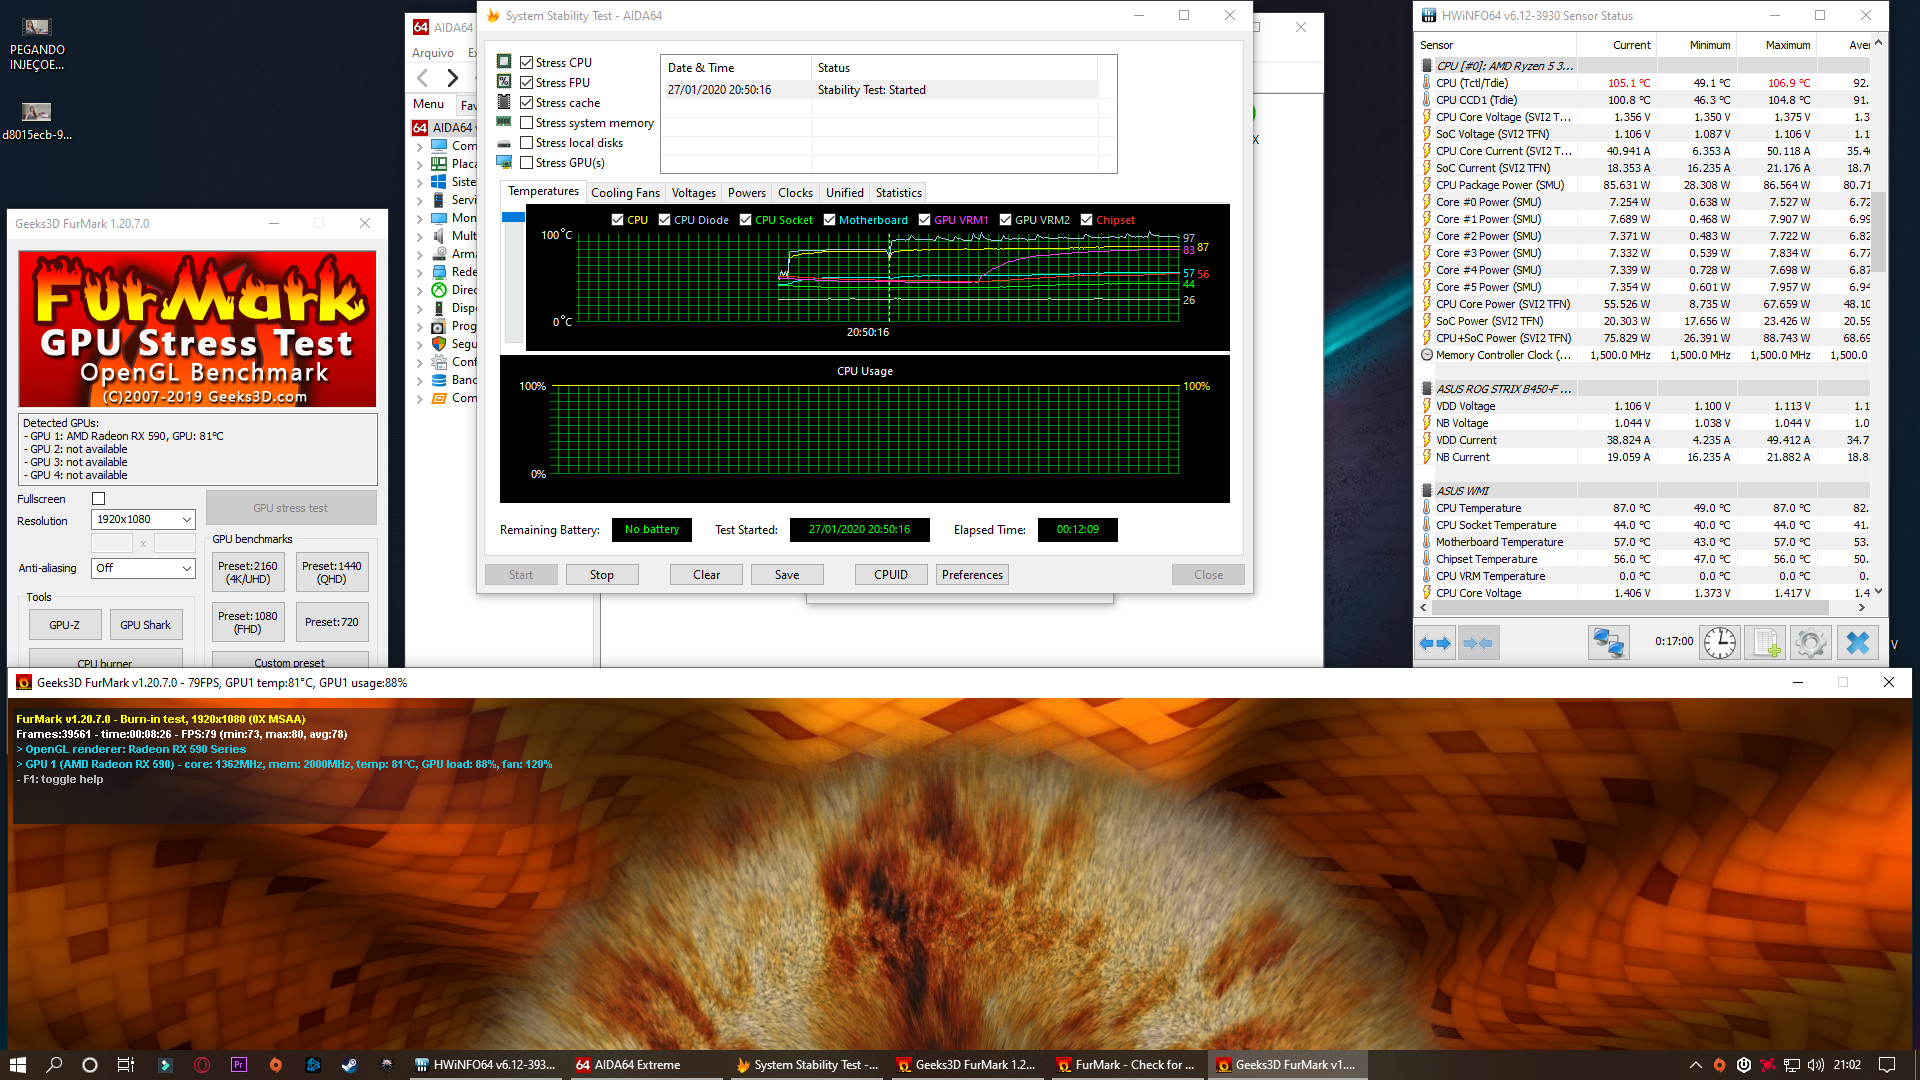Viewport: 1920px width, 1080px height.
Task: Expand Prog tree node in AIDA64
Action: tap(419, 326)
